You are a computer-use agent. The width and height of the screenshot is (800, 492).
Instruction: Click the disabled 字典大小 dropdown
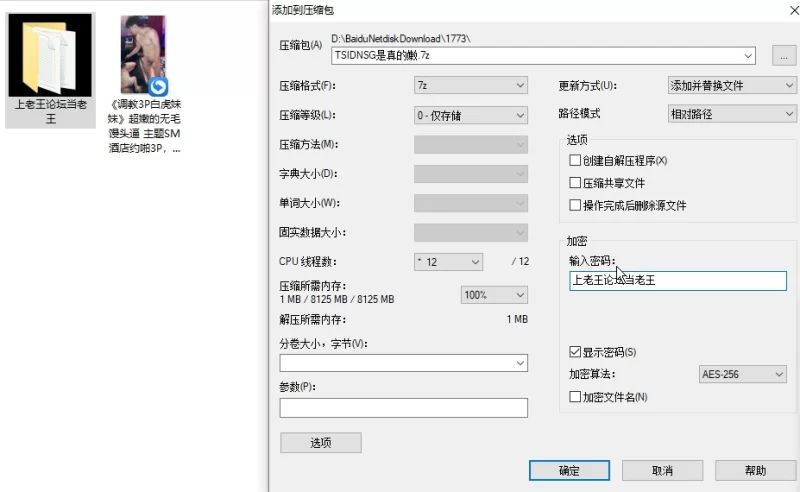470,174
